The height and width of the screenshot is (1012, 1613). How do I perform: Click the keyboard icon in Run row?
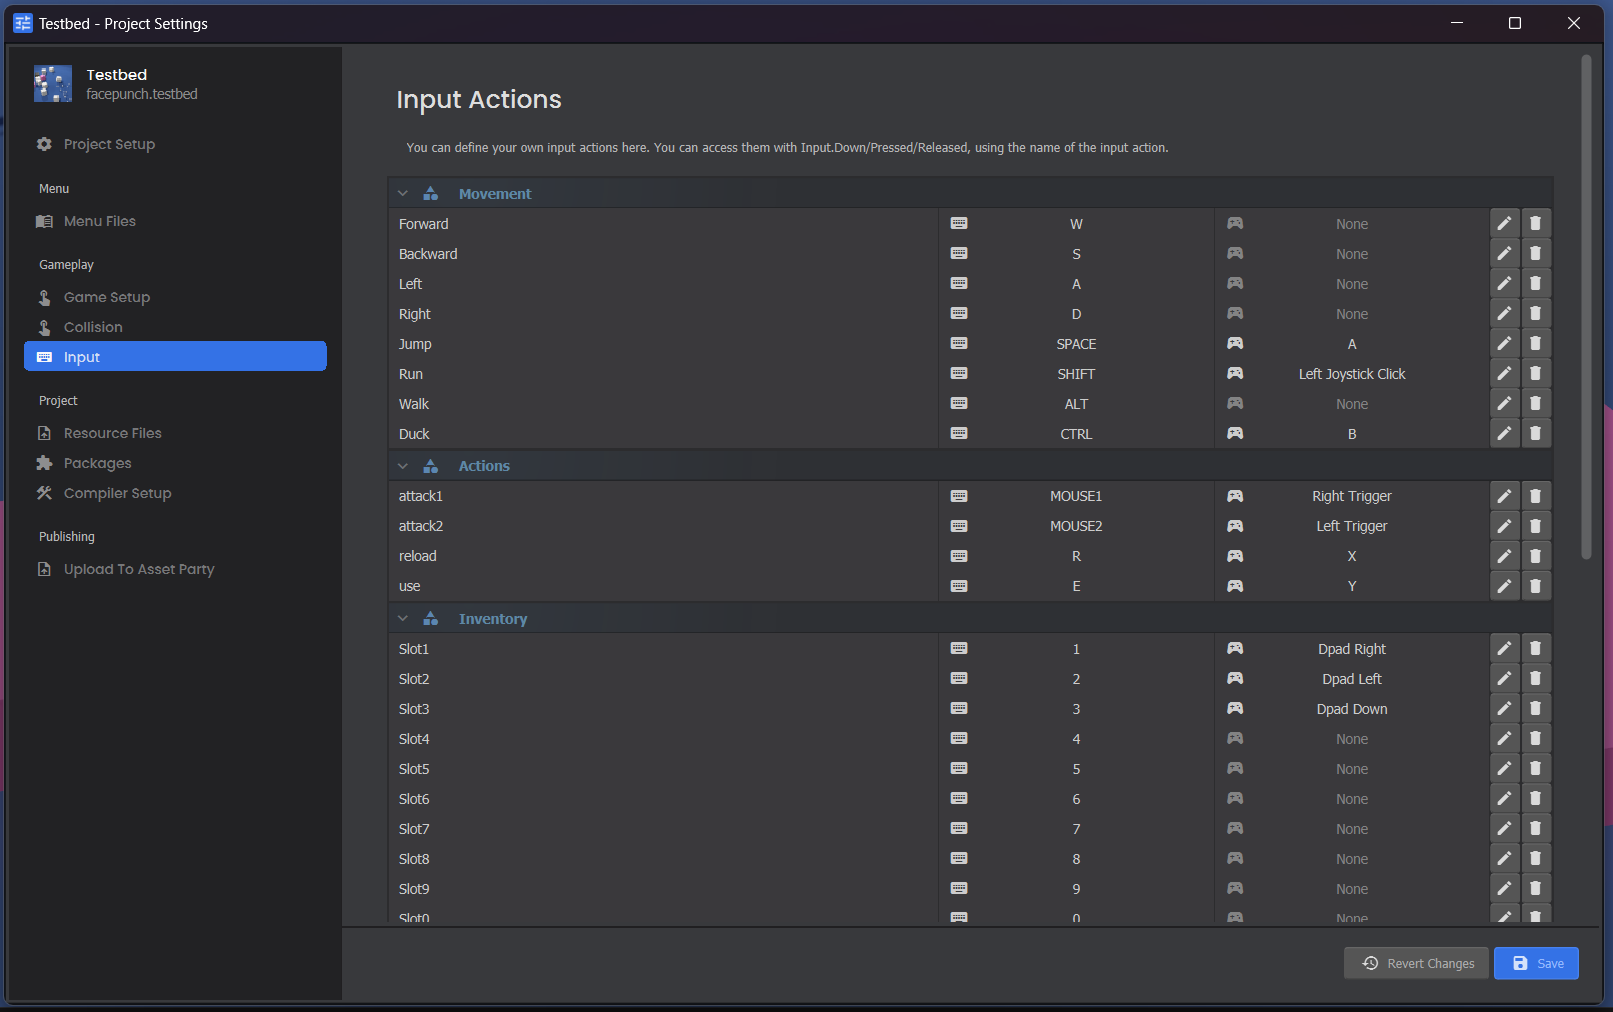959,374
